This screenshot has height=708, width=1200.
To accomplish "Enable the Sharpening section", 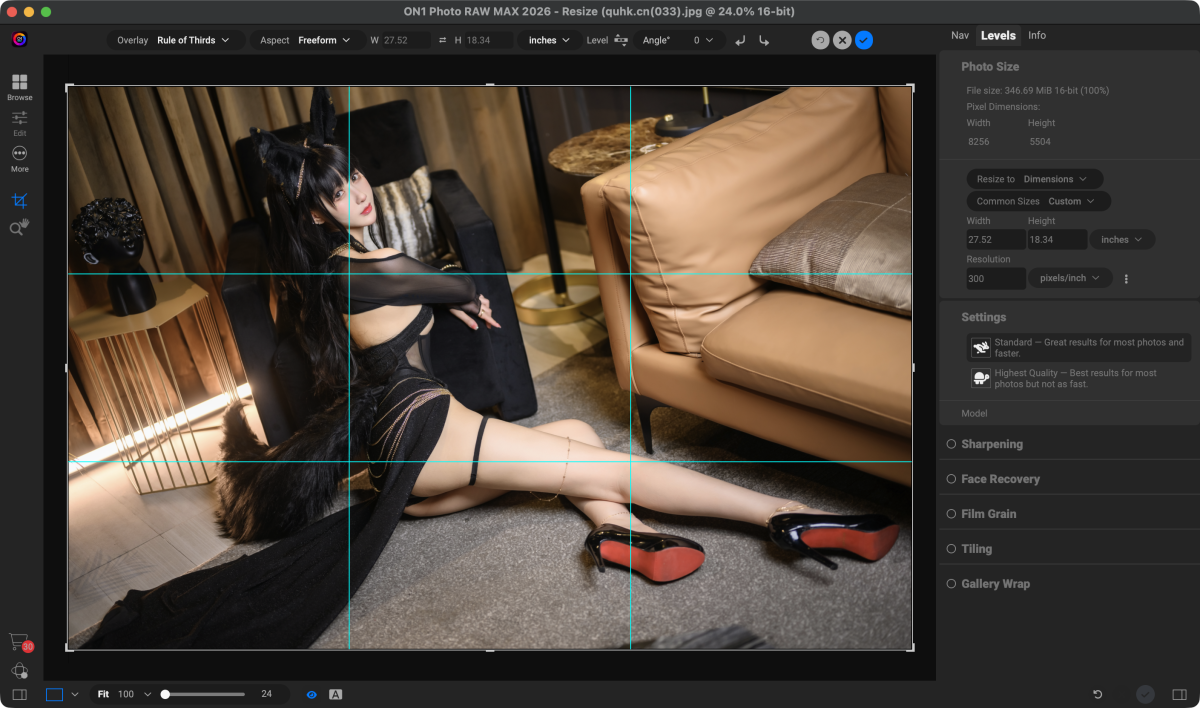I will [951, 444].
